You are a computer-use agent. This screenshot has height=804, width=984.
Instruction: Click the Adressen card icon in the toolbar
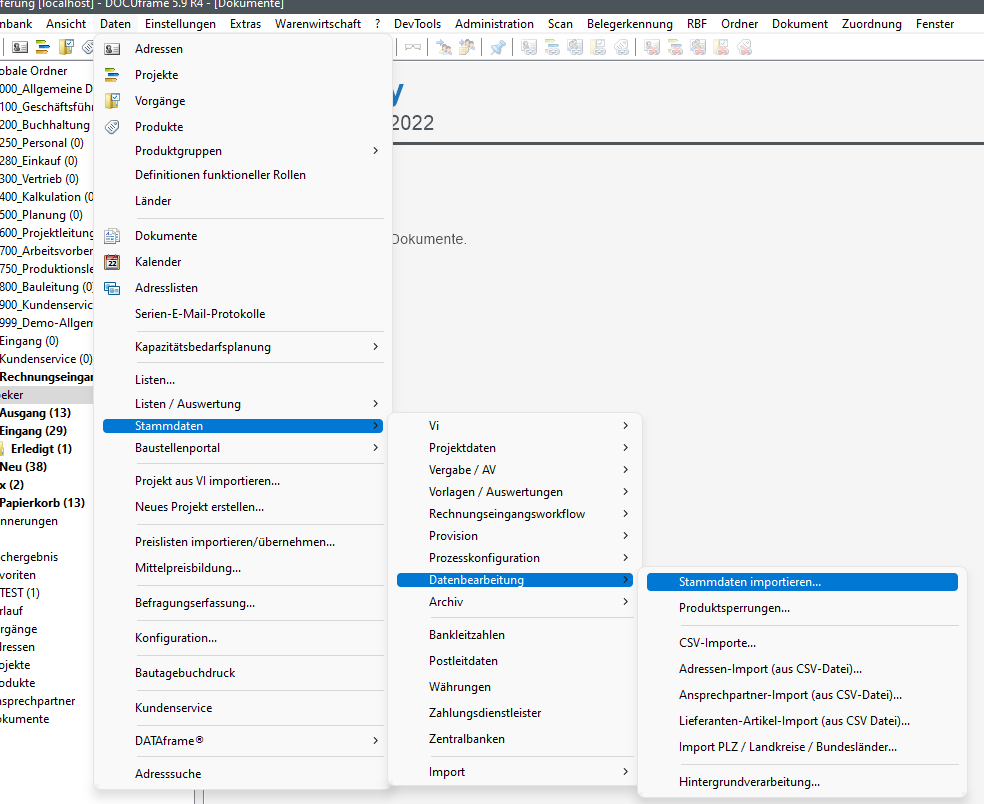pyautogui.click(x=20, y=47)
